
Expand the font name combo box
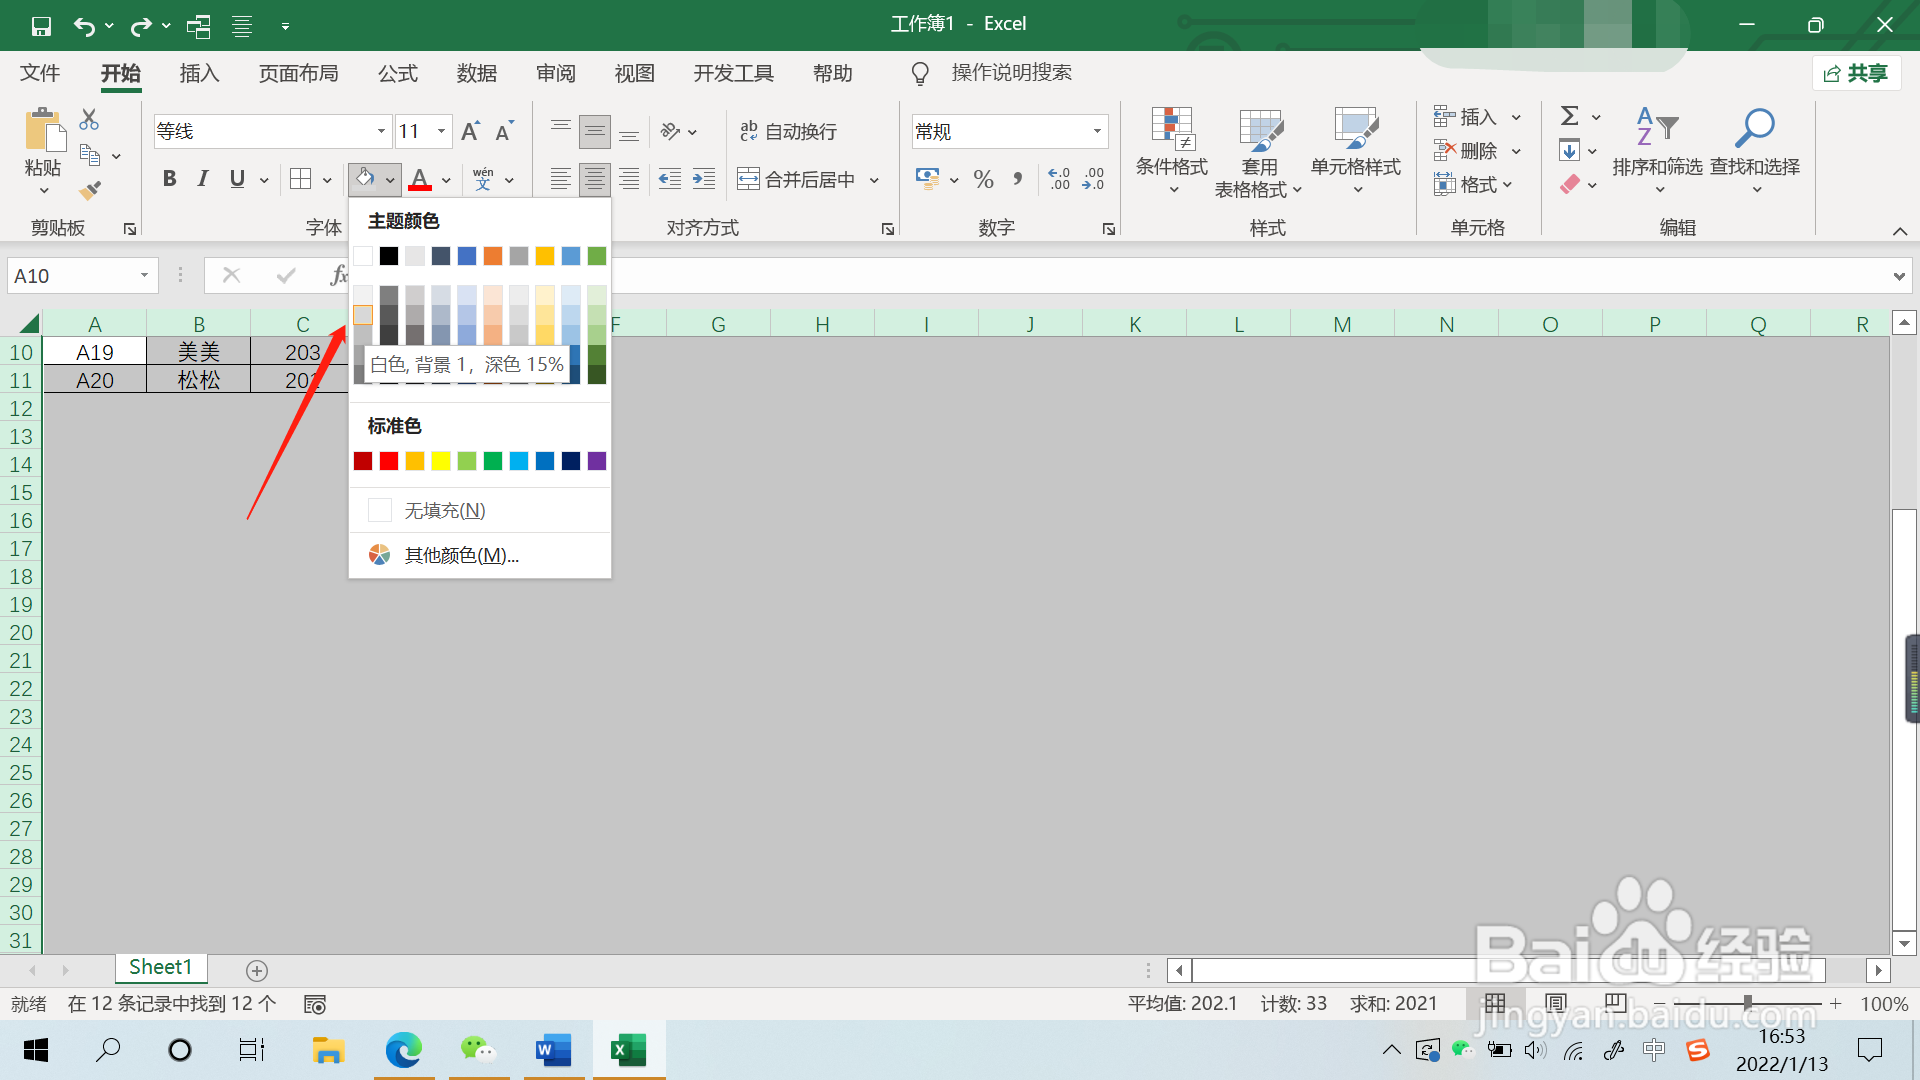[381, 131]
